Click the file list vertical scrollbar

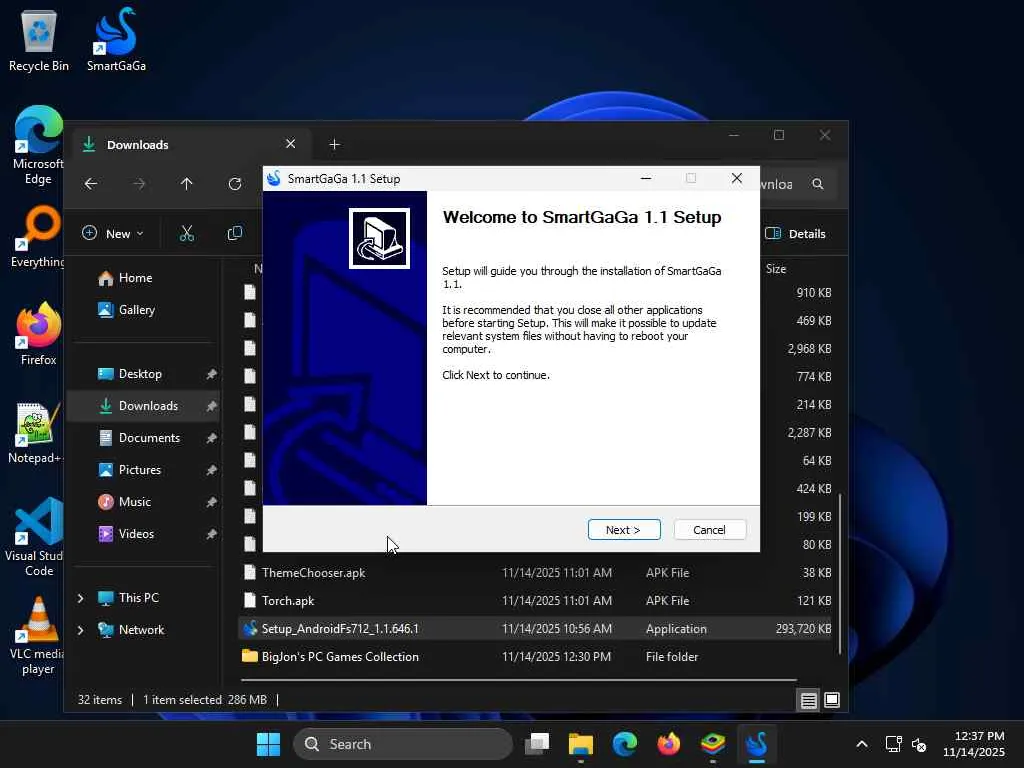tap(839, 573)
